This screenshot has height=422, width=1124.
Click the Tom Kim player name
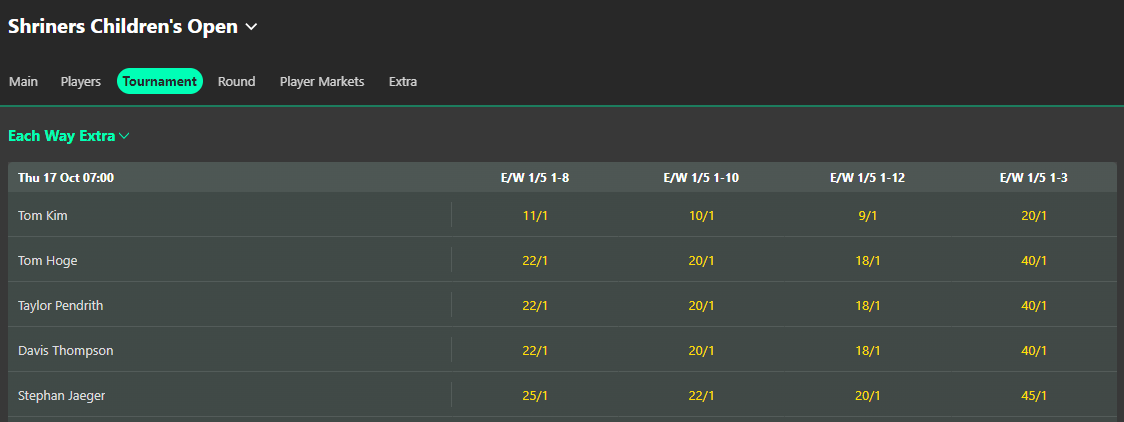point(43,215)
